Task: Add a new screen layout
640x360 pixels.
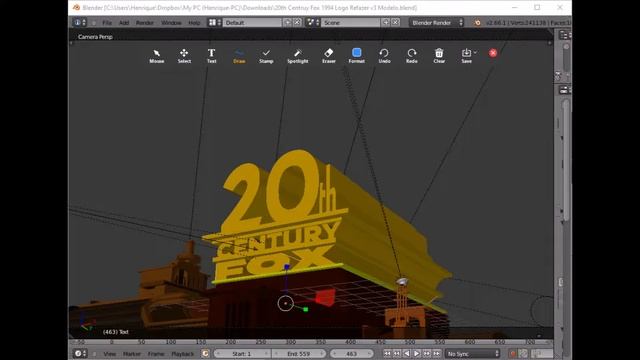Action: [x=288, y=22]
